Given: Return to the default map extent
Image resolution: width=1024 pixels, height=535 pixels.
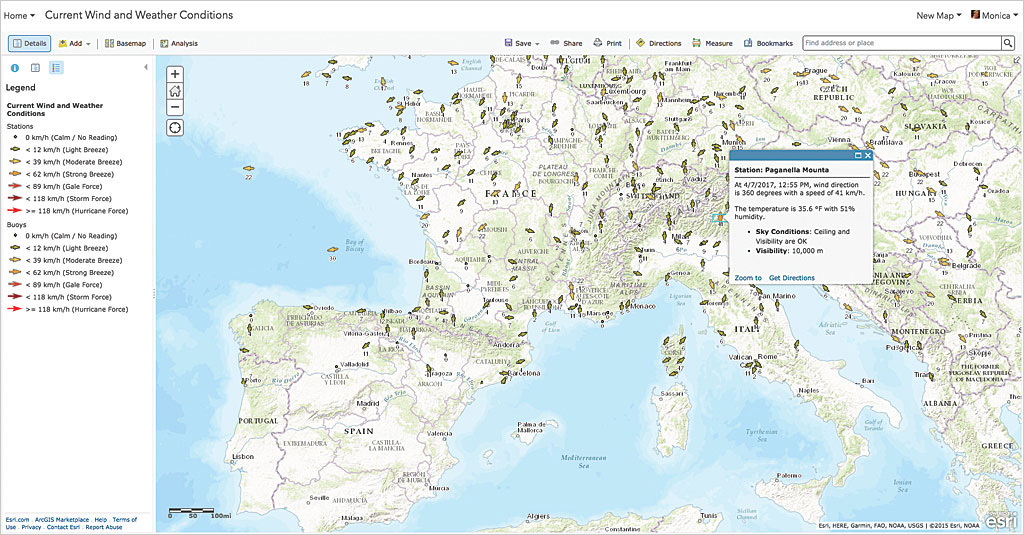Looking at the screenshot, I should (x=175, y=90).
